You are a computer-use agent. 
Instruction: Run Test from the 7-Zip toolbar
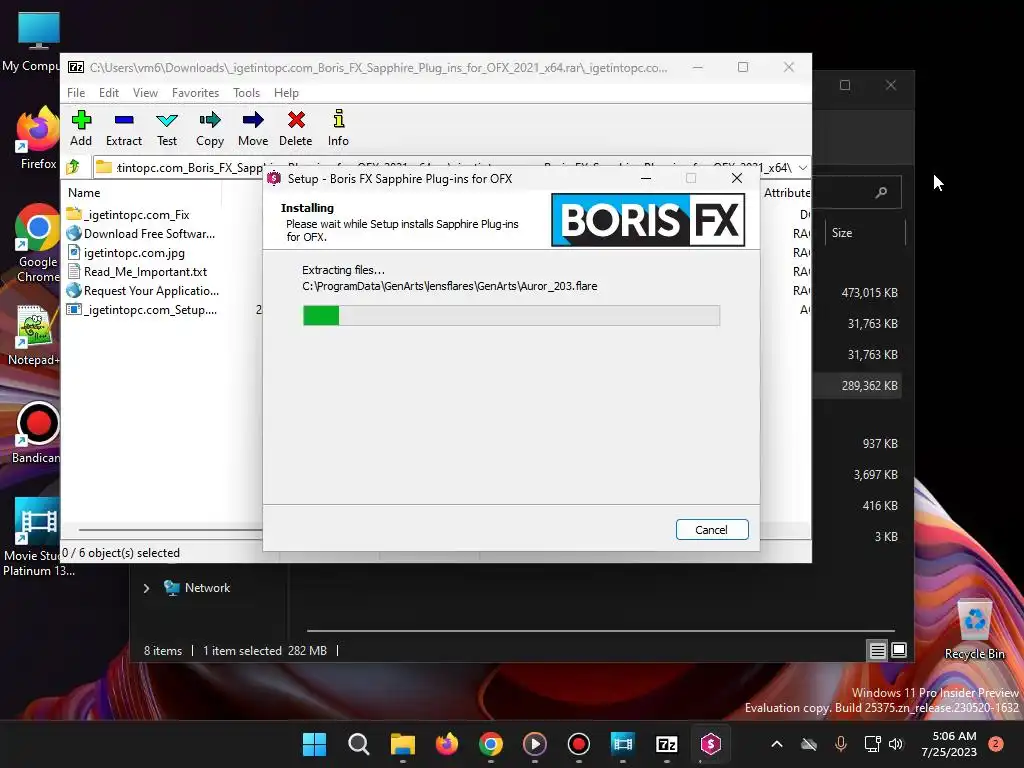pyautogui.click(x=167, y=128)
